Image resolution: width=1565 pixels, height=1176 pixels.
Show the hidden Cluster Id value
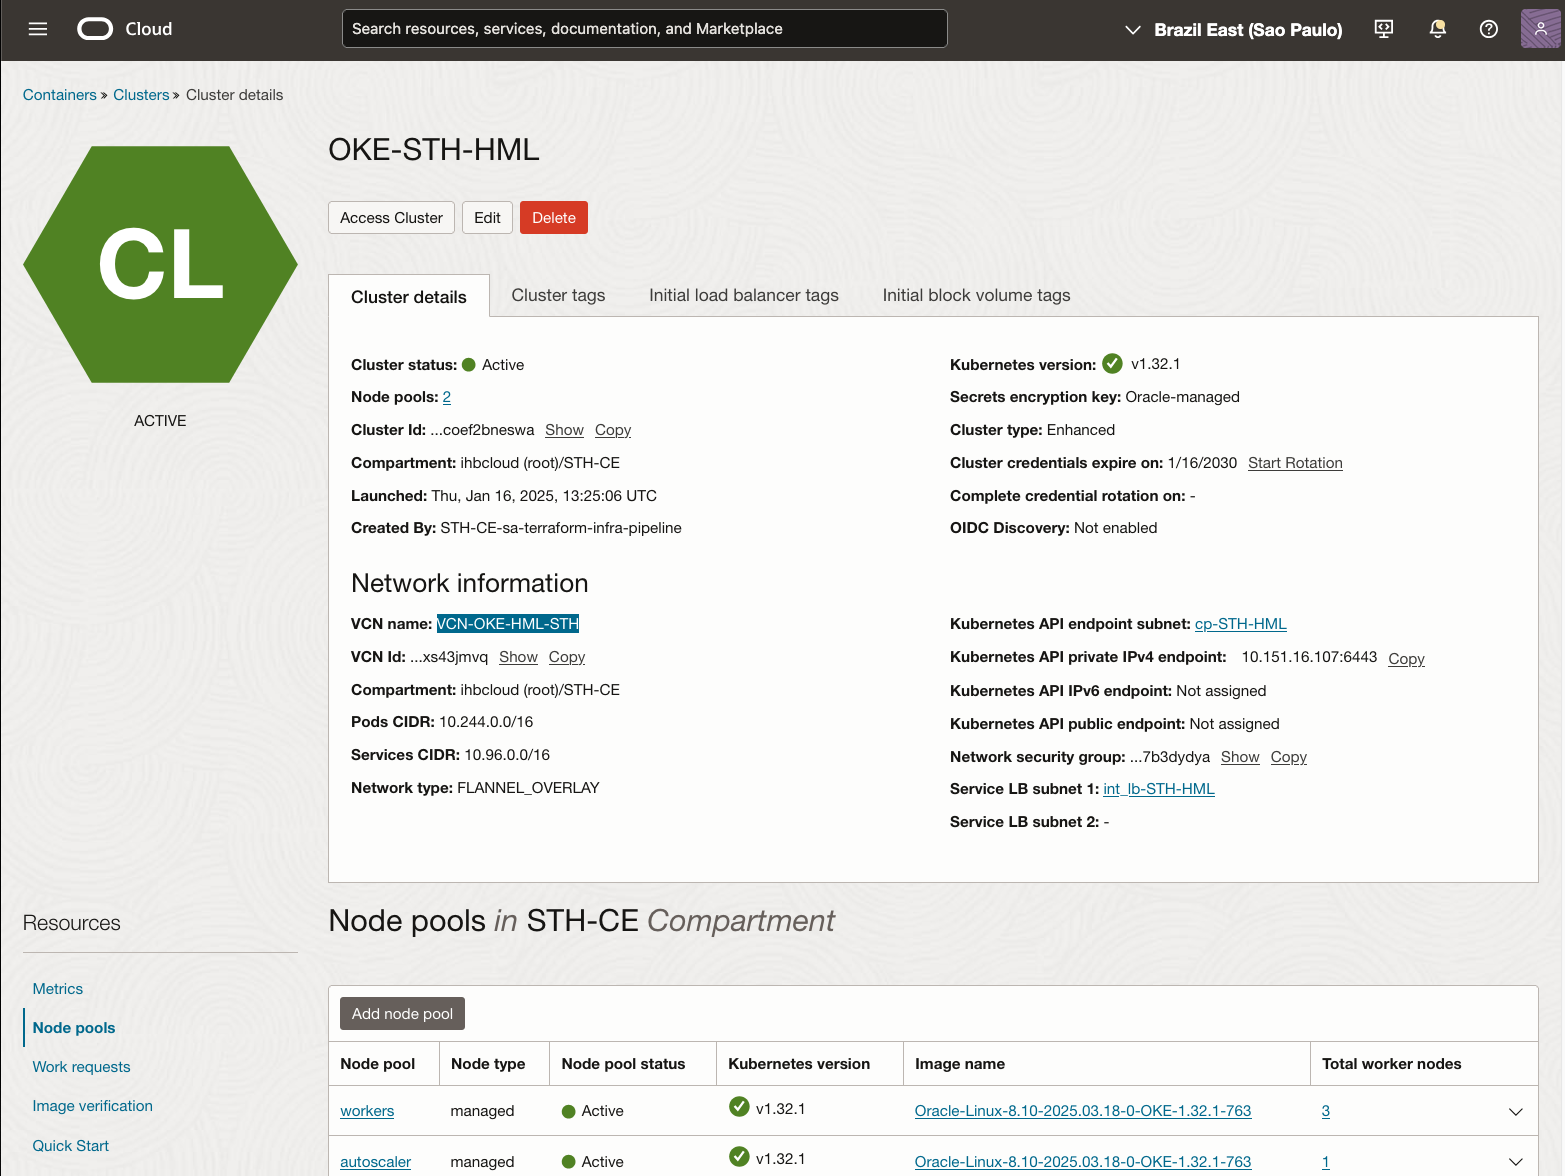point(564,429)
